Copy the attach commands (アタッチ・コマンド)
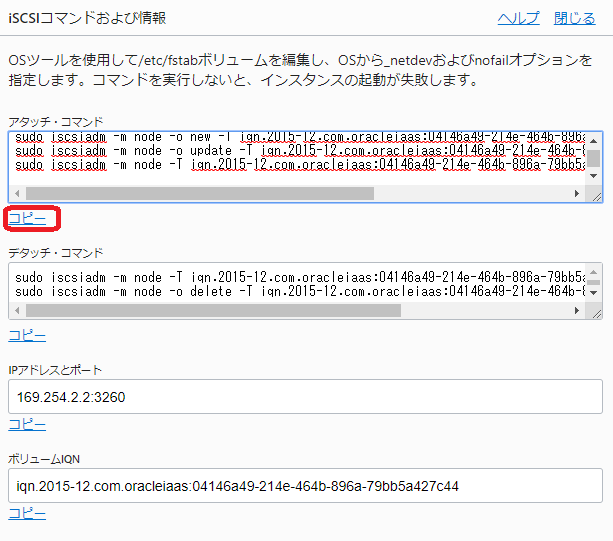This screenshot has width=613, height=541. pos(27,217)
